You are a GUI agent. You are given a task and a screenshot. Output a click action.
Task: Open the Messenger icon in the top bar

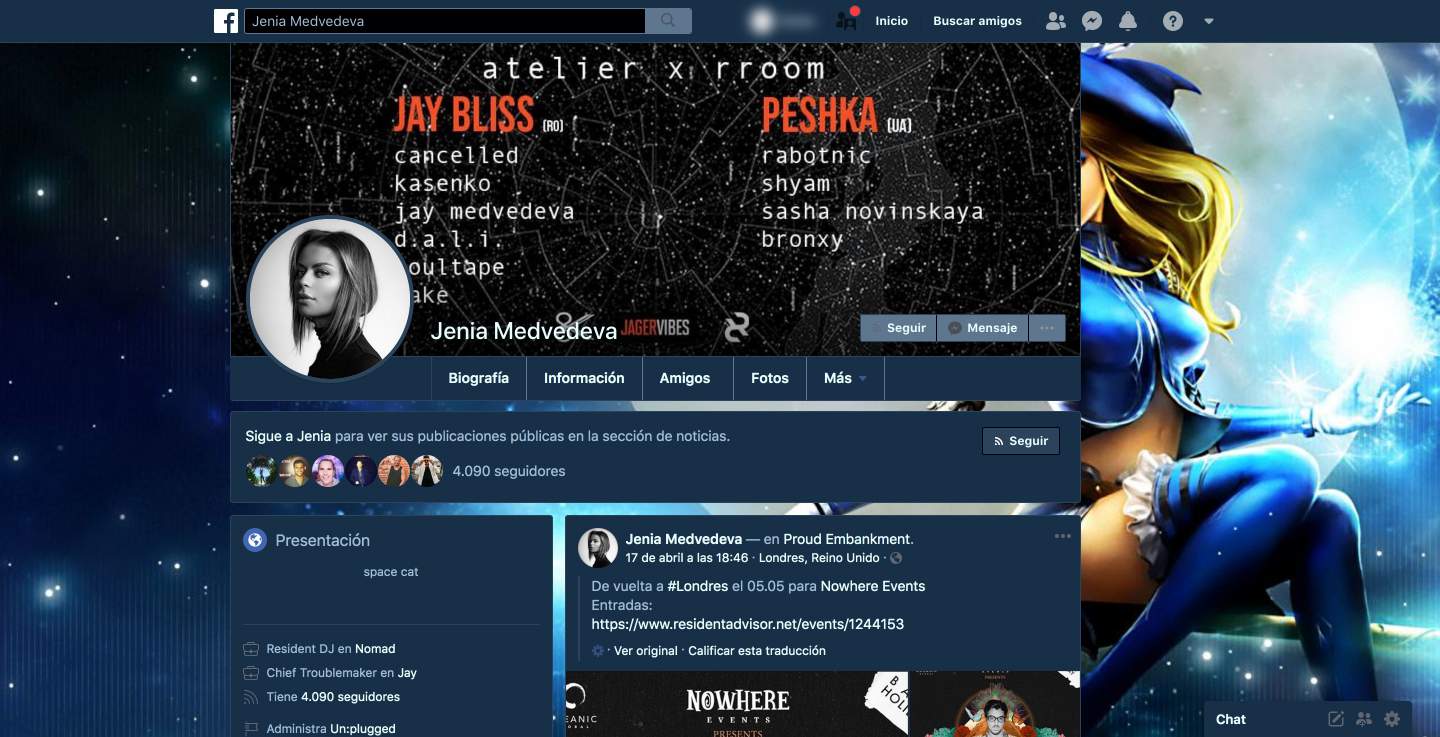1092,21
